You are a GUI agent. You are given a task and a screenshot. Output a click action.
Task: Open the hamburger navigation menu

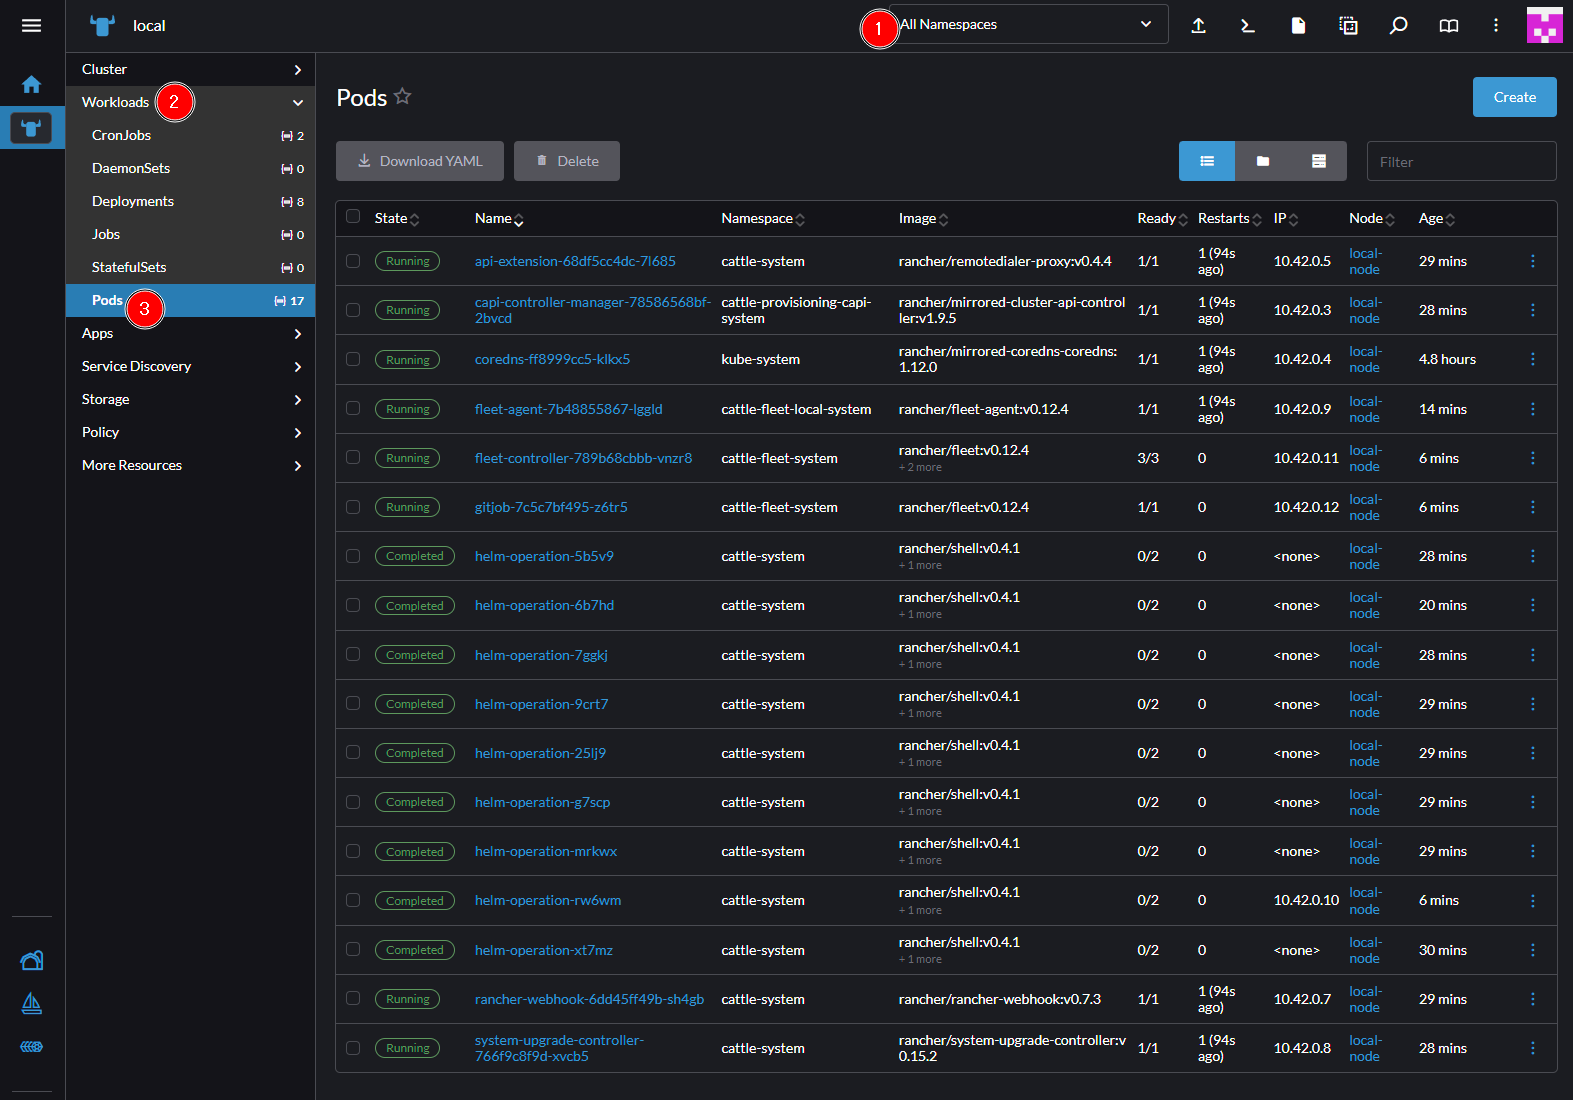coord(31,25)
